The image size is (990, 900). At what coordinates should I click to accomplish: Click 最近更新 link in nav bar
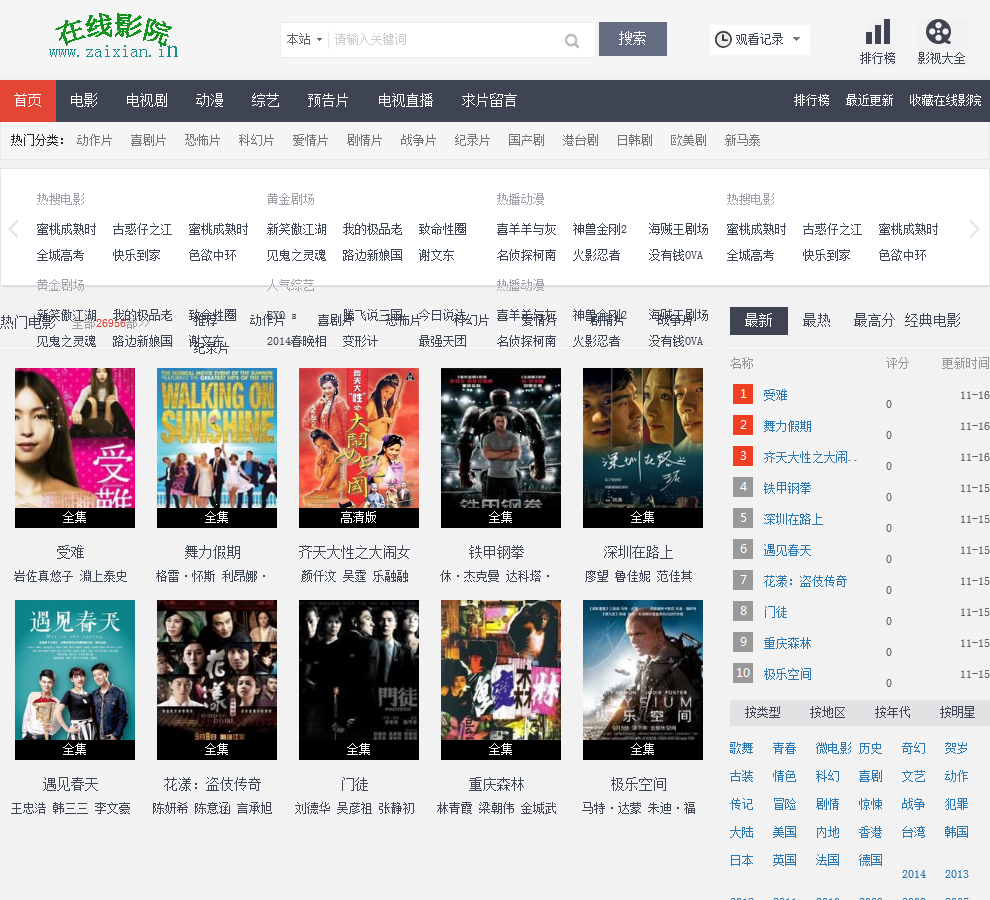869,100
